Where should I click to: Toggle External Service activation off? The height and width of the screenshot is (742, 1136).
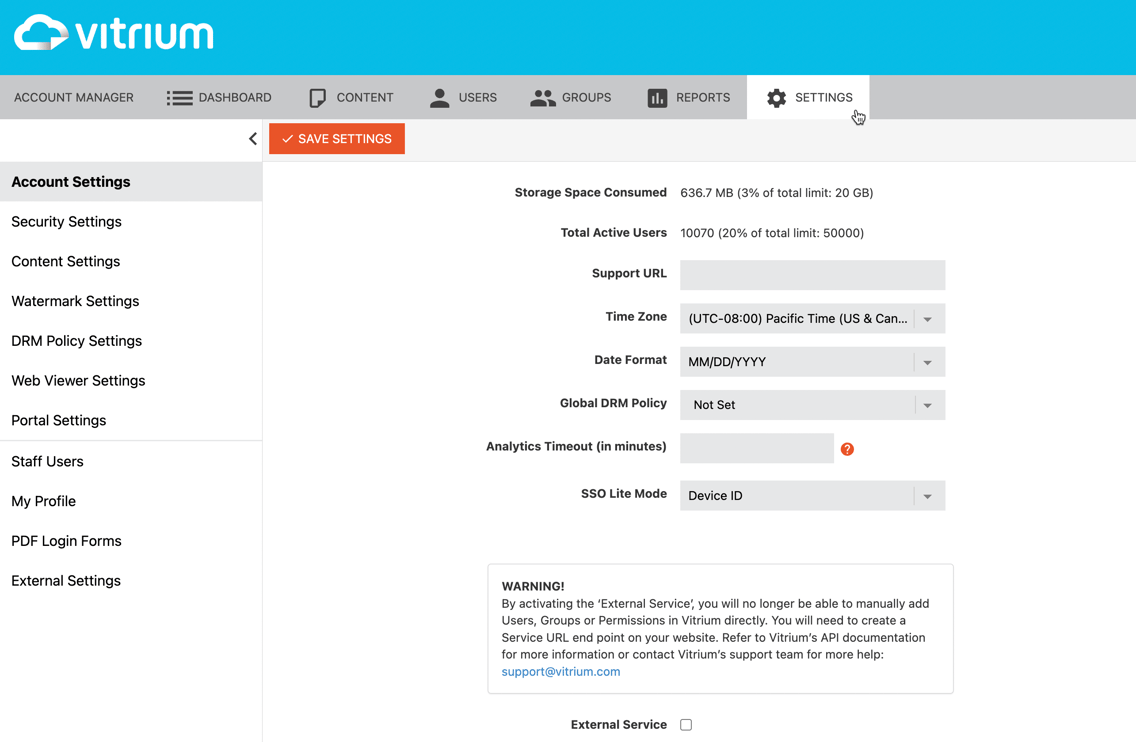(x=684, y=724)
